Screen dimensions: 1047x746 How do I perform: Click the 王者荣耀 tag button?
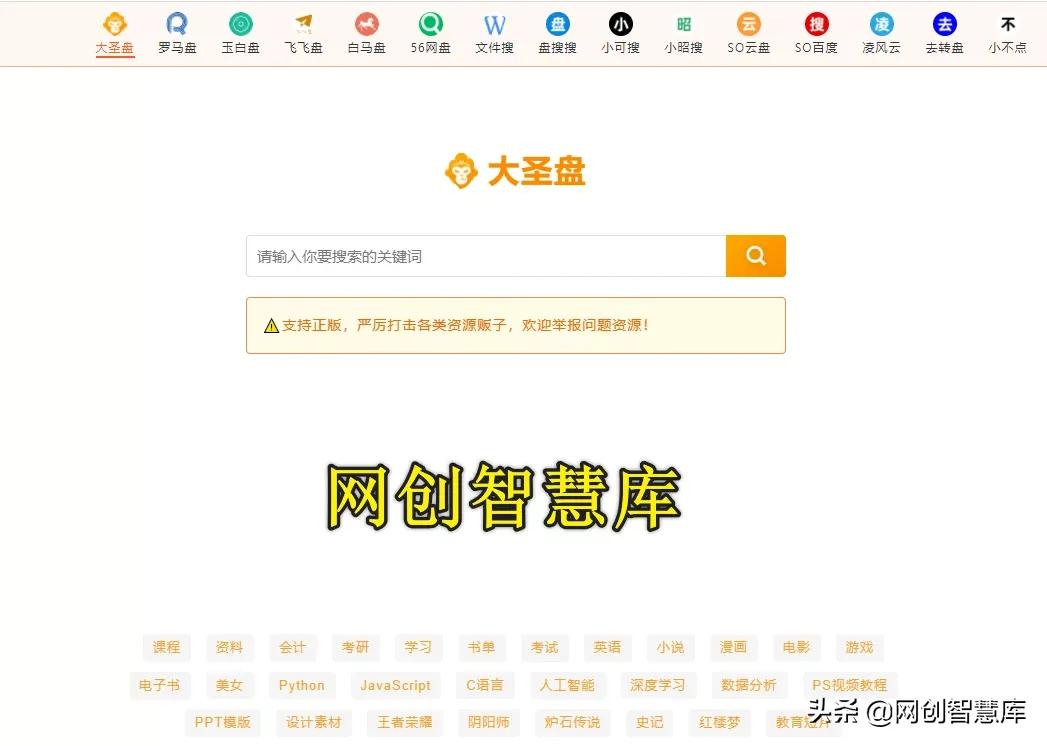click(x=405, y=722)
